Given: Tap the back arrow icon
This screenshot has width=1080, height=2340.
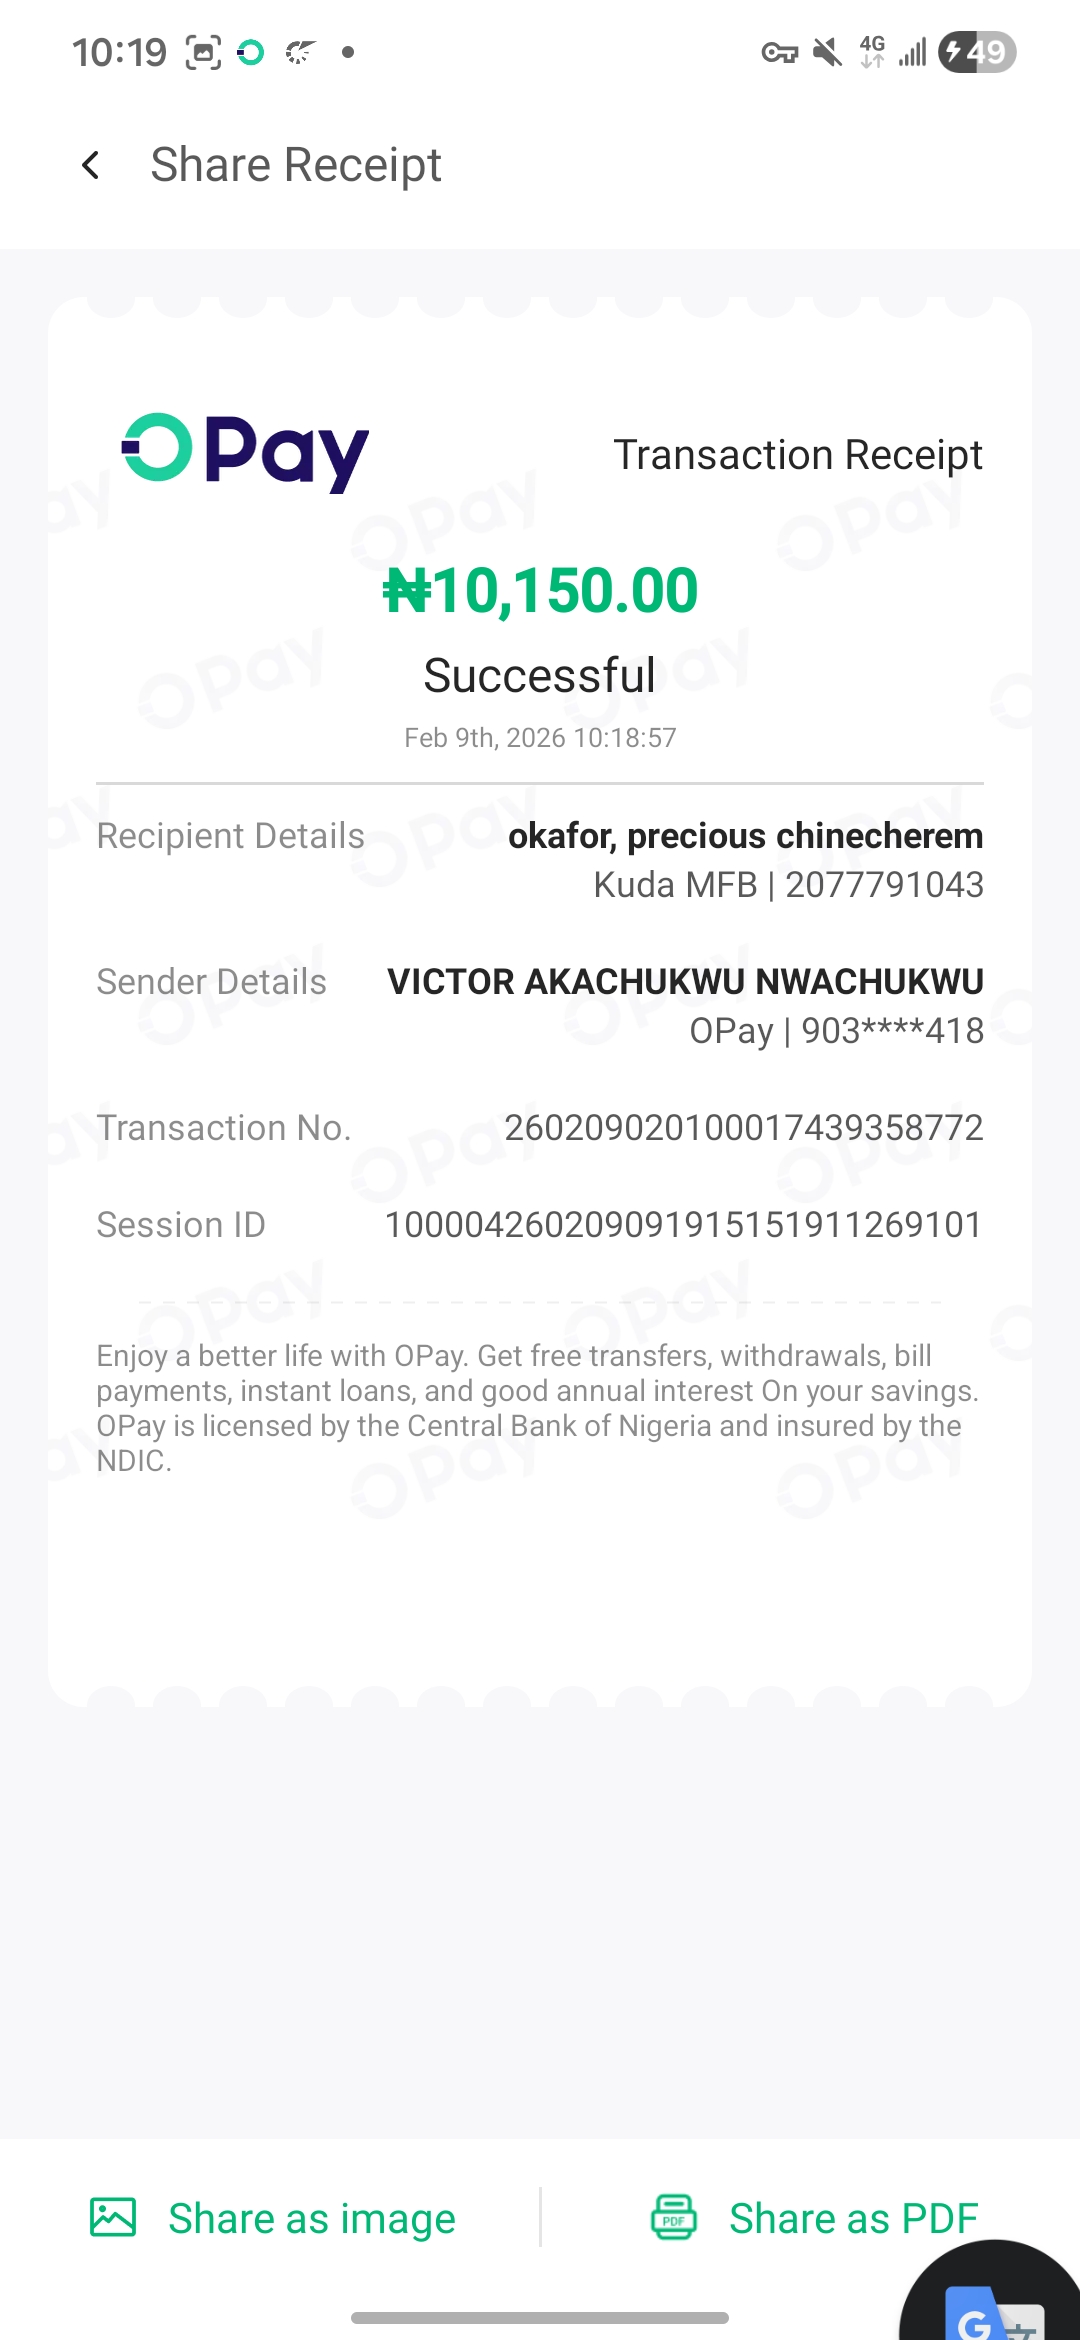Looking at the screenshot, I should click(x=91, y=165).
